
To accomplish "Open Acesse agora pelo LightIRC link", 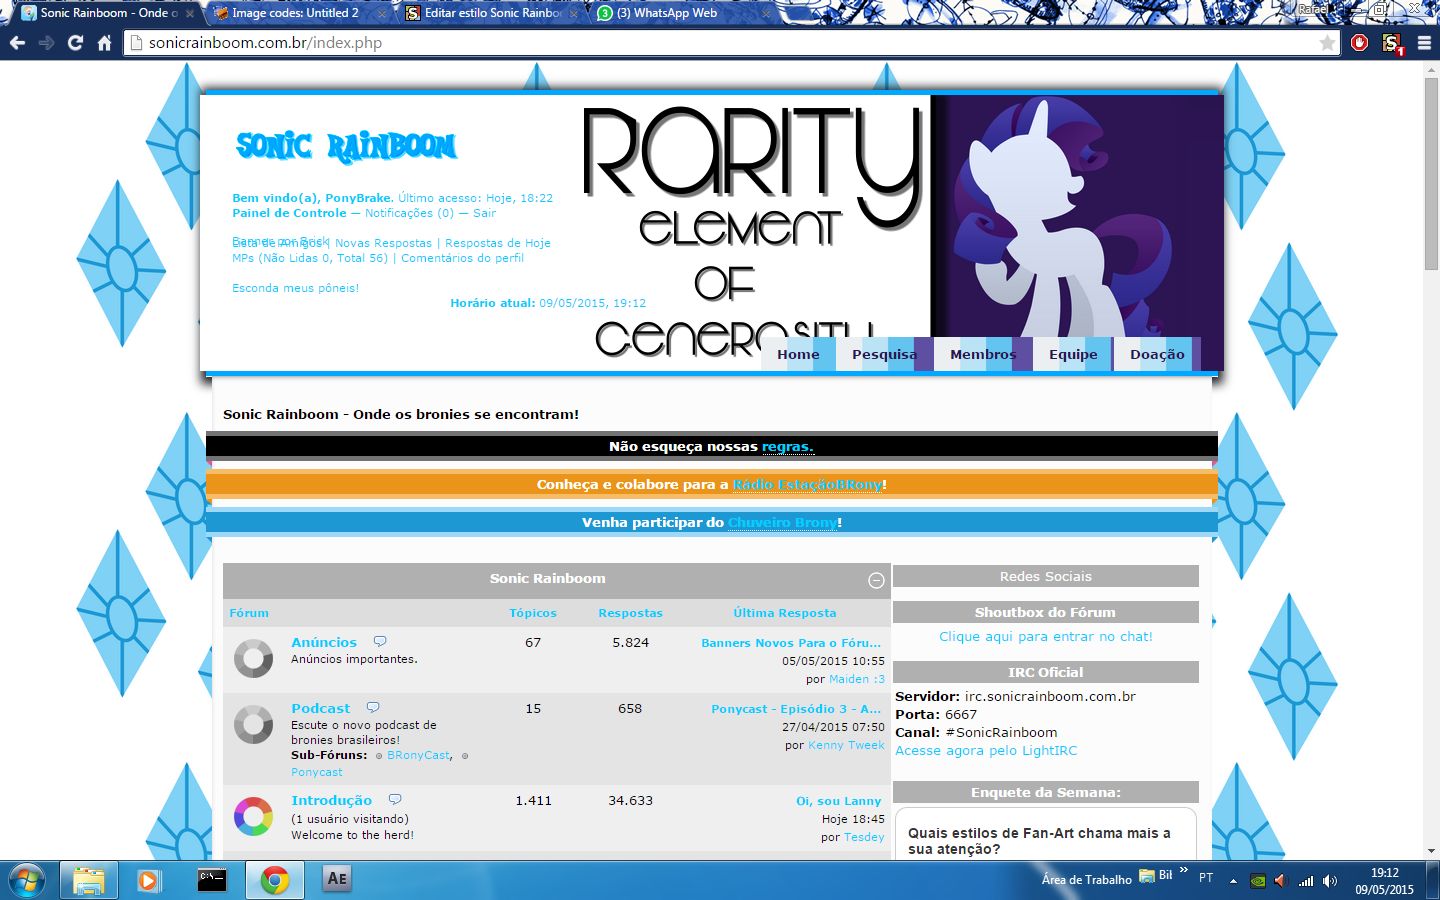I will click(x=986, y=750).
